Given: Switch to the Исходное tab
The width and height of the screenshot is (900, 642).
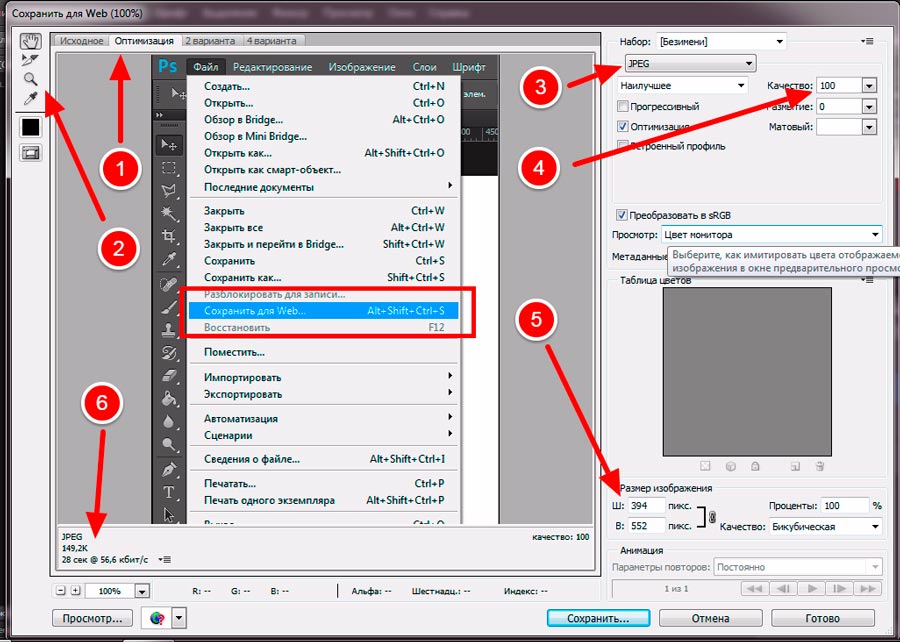Looking at the screenshot, I should tap(82, 41).
